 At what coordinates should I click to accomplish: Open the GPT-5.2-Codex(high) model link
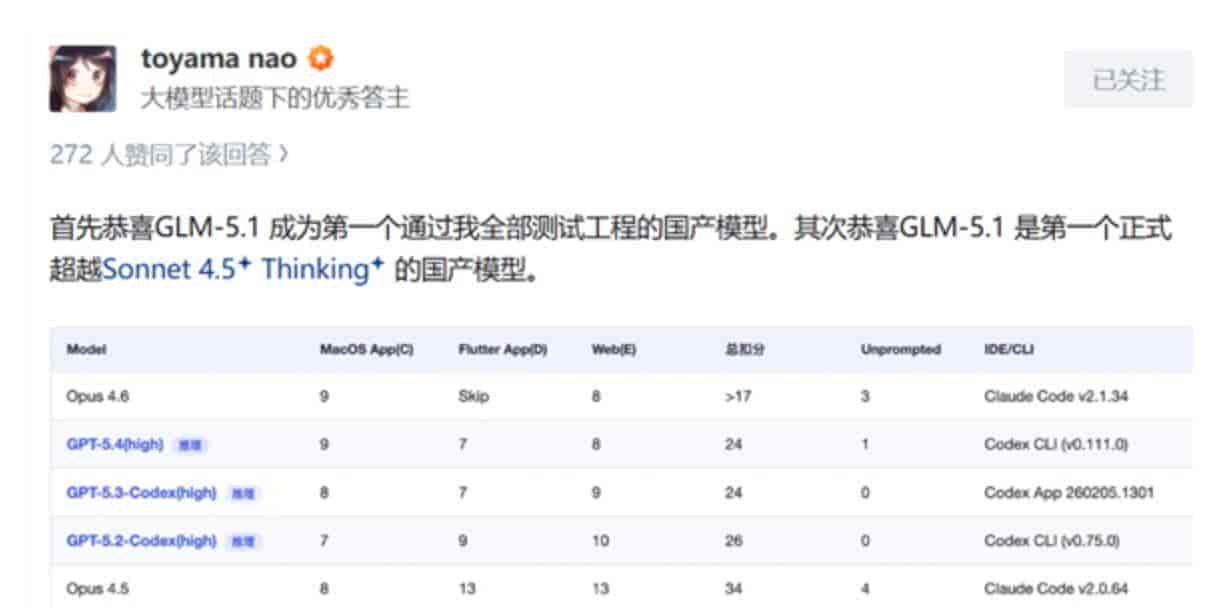tap(142, 541)
